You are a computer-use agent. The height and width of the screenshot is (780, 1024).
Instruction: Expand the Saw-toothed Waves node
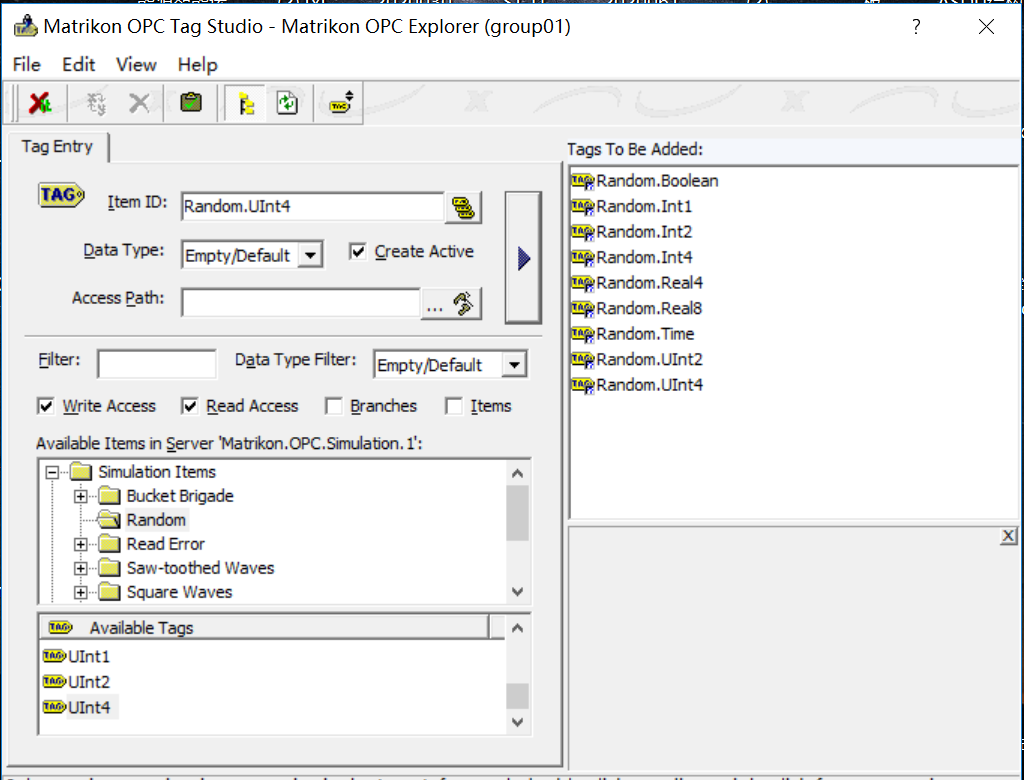[x=80, y=568]
